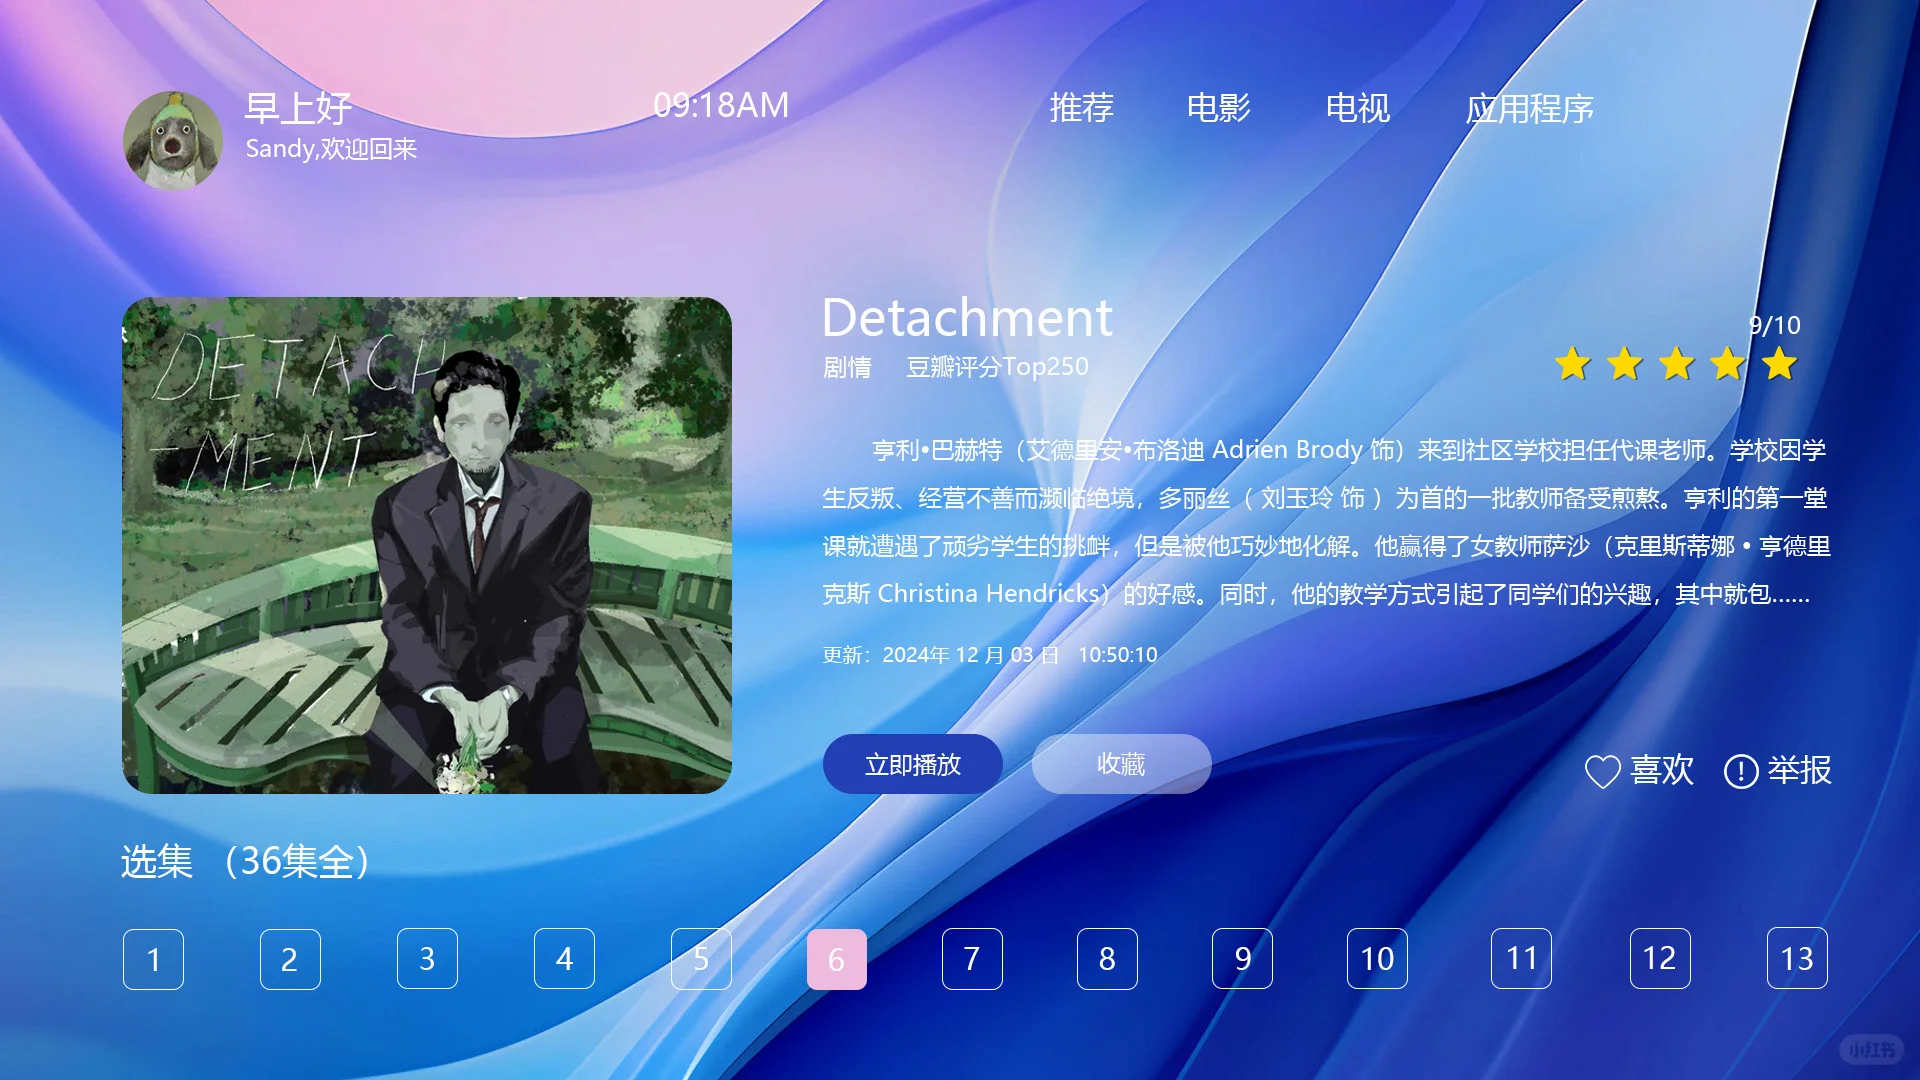The height and width of the screenshot is (1080, 1920).
Task: Click the Detachment poster thumbnail
Action: 427,545
